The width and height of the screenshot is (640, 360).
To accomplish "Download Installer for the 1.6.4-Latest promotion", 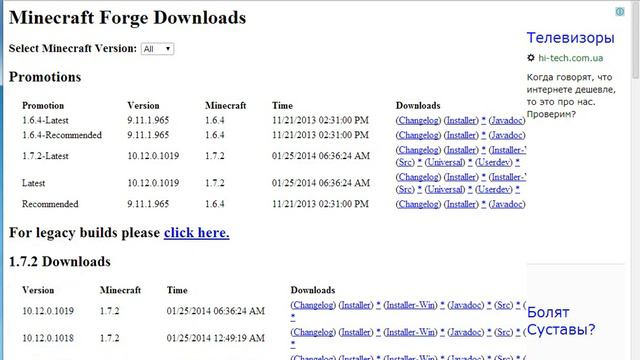I will 461,120.
